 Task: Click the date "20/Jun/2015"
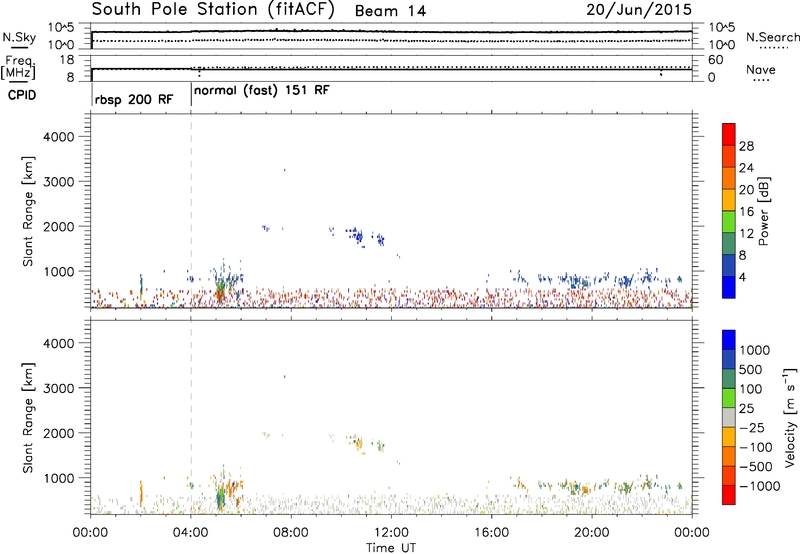coord(639,10)
